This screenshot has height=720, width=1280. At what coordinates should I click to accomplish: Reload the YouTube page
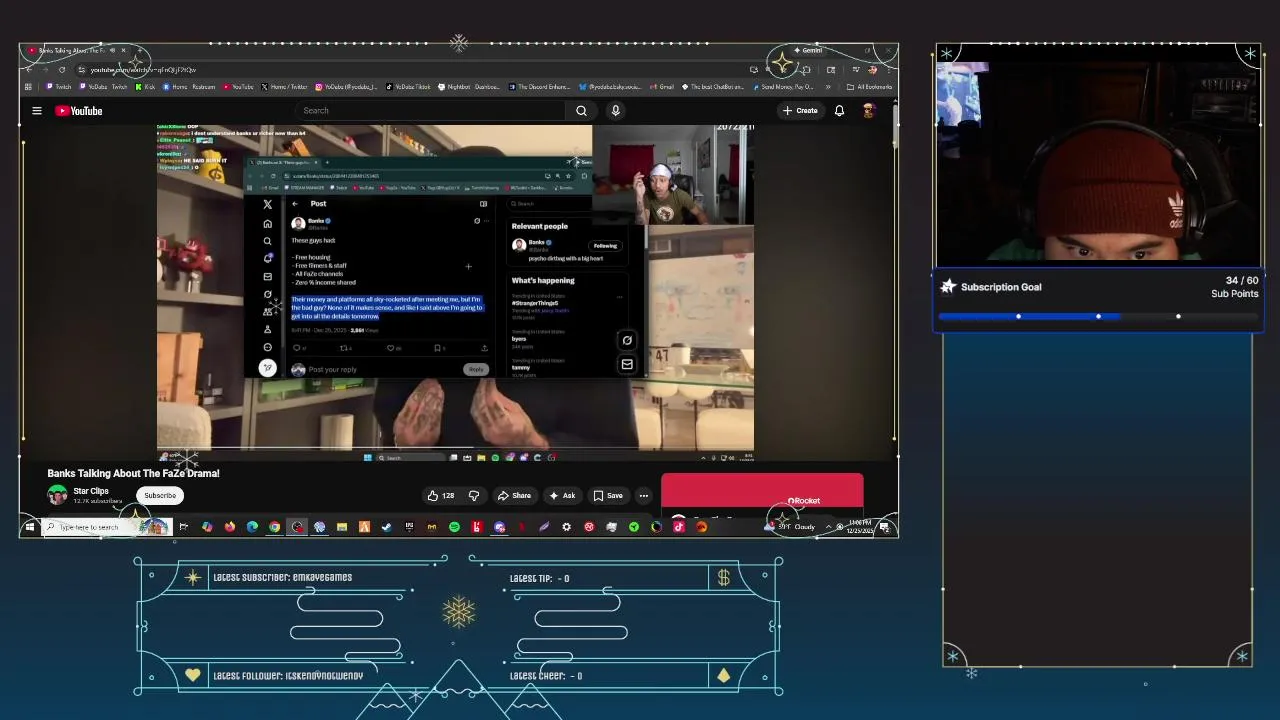coord(62,69)
